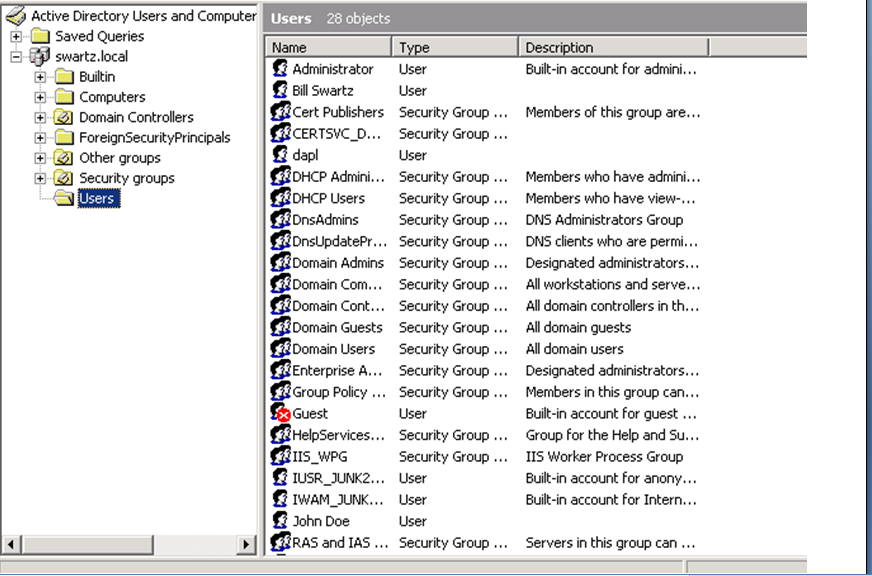This screenshot has width=872, height=576.
Task: Sort list by Type column header
Action: pos(455,47)
